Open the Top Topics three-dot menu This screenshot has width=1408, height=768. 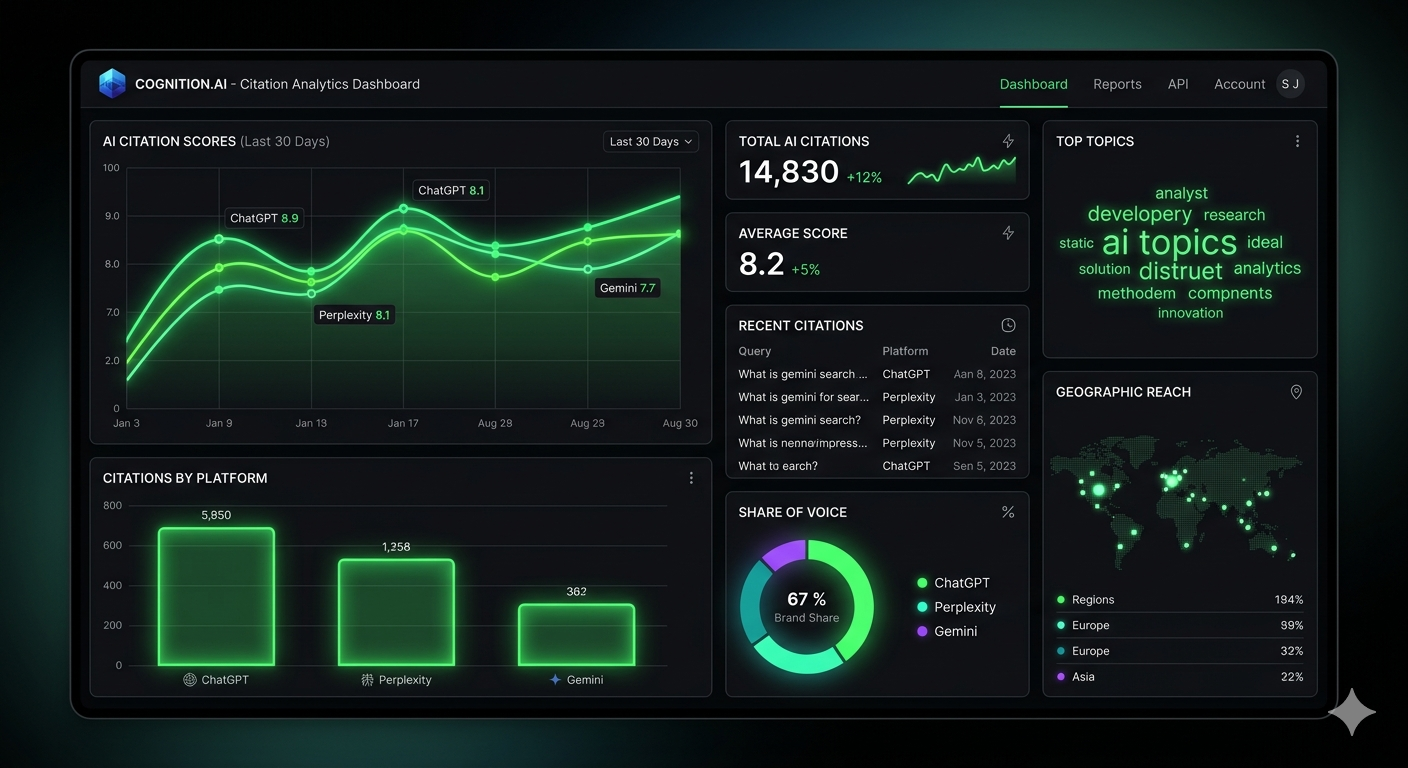pyautogui.click(x=1297, y=141)
